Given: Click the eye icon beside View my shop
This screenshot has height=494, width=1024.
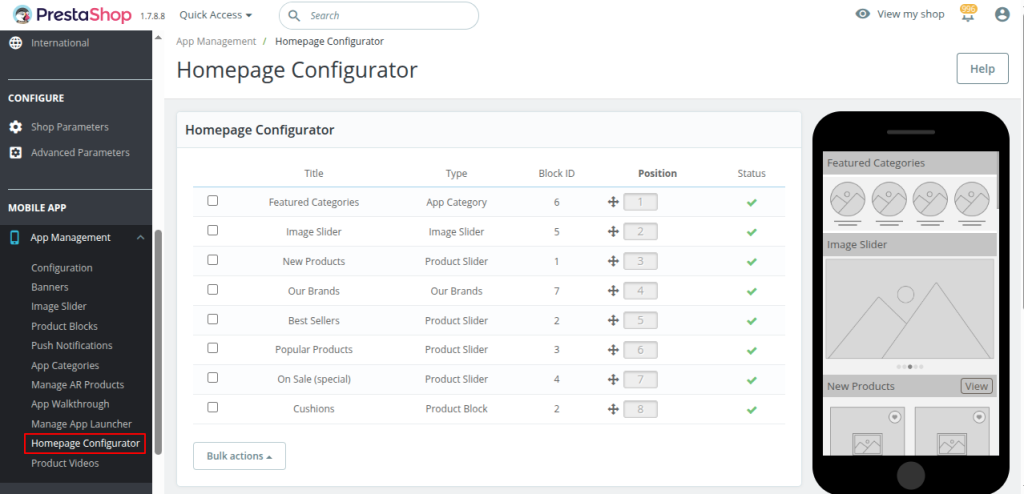Looking at the screenshot, I should pyautogui.click(x=863, y=14).
